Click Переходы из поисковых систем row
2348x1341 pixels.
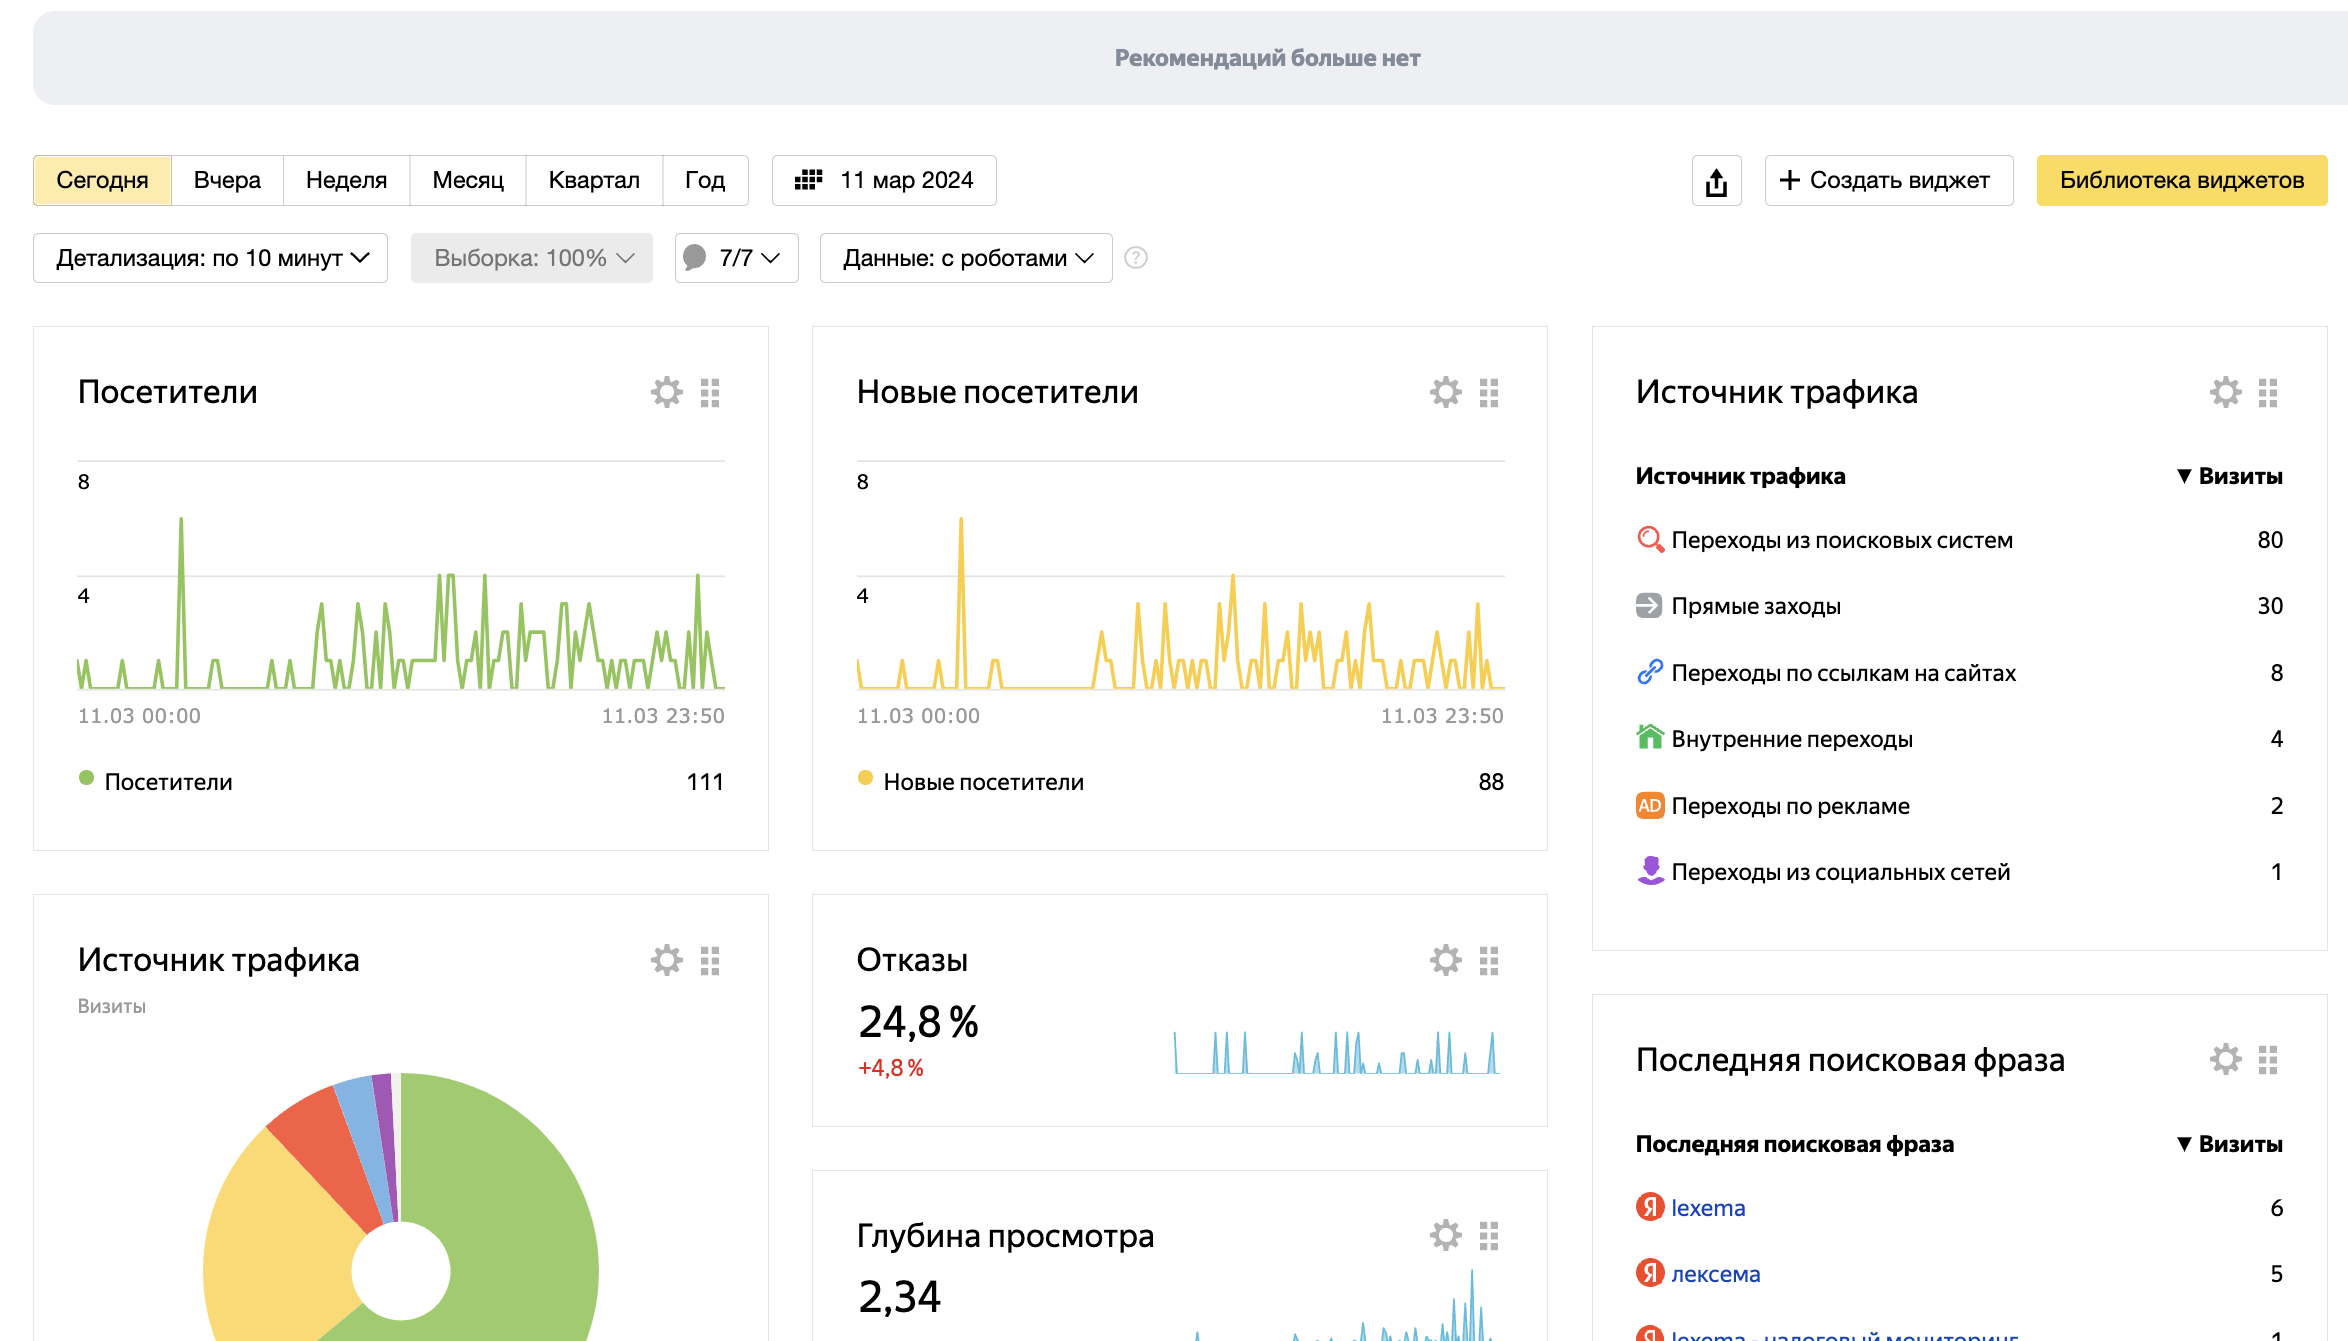click(1960, 540)
